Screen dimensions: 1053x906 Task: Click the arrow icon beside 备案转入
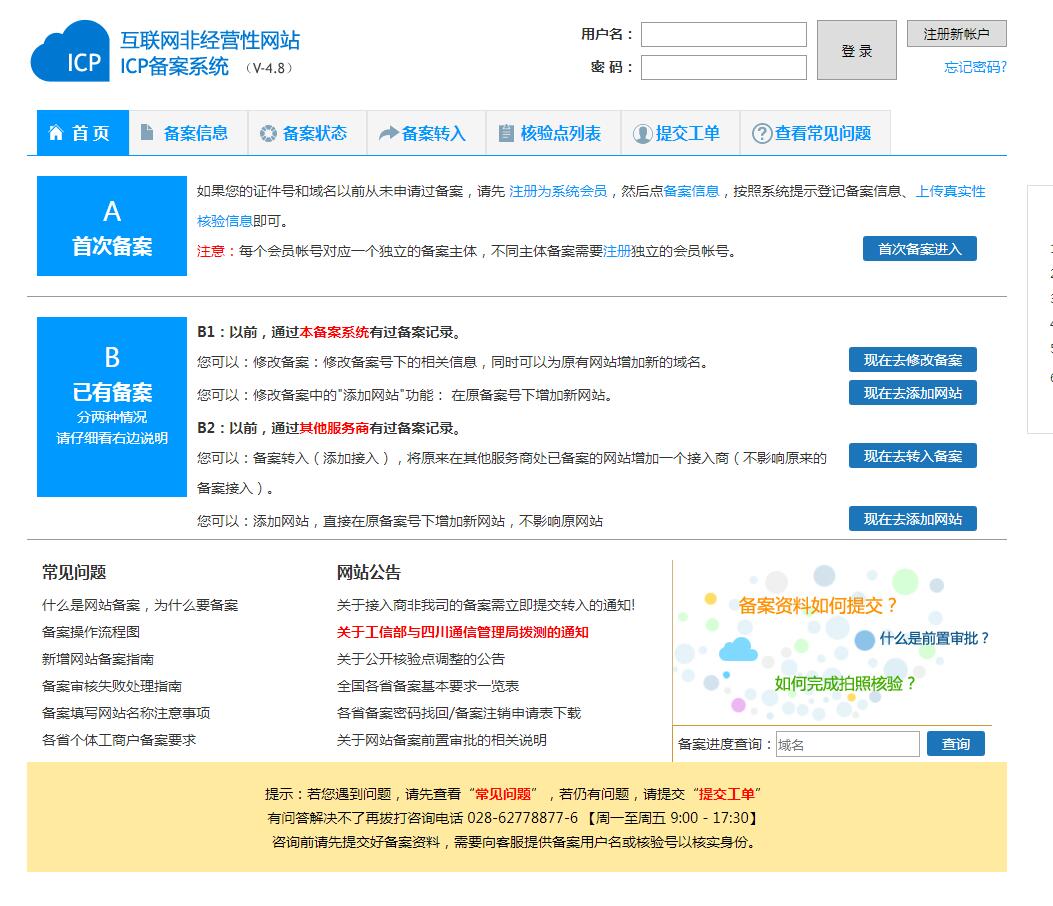pyautogui.click(x=388, y=133)
